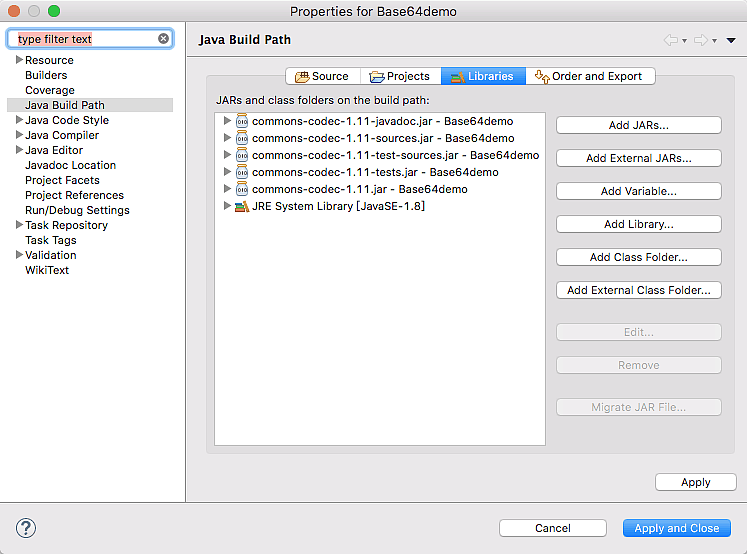
Task: Click the commons-codec-1.11-javadoc.jar file icon
Action: coord(242,121)
